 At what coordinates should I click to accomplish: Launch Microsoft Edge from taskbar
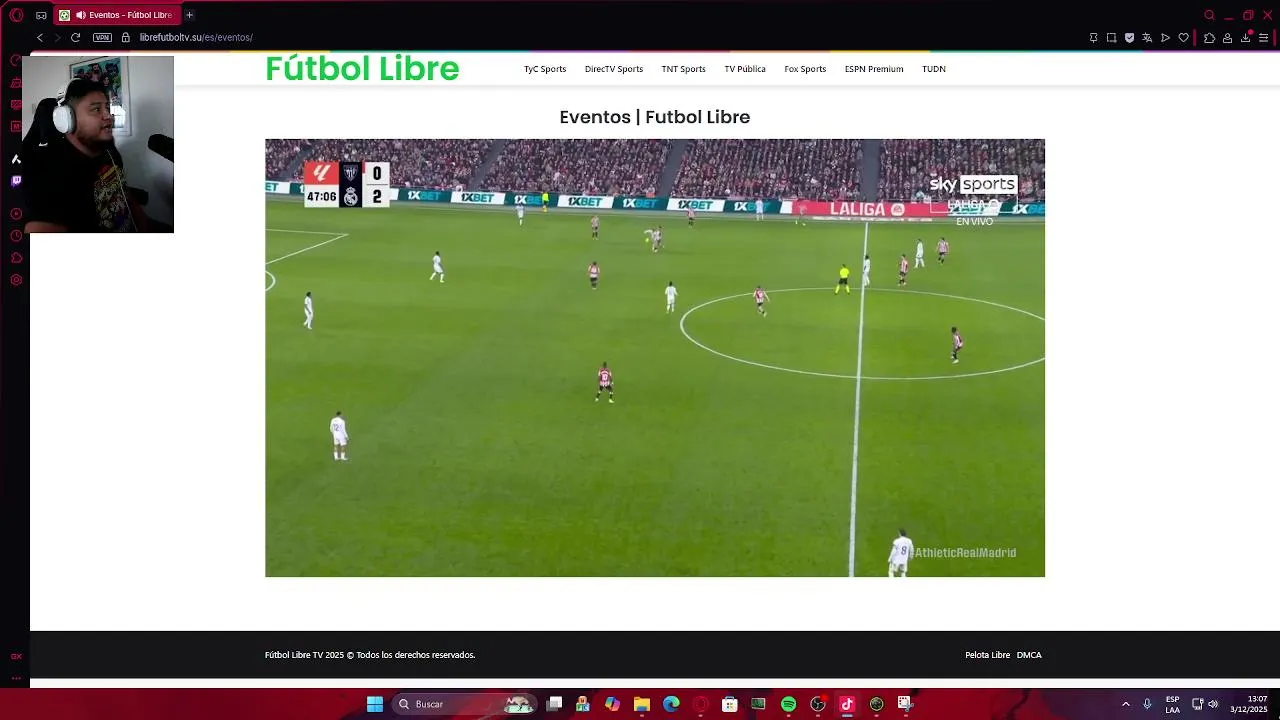pos(671,704)
